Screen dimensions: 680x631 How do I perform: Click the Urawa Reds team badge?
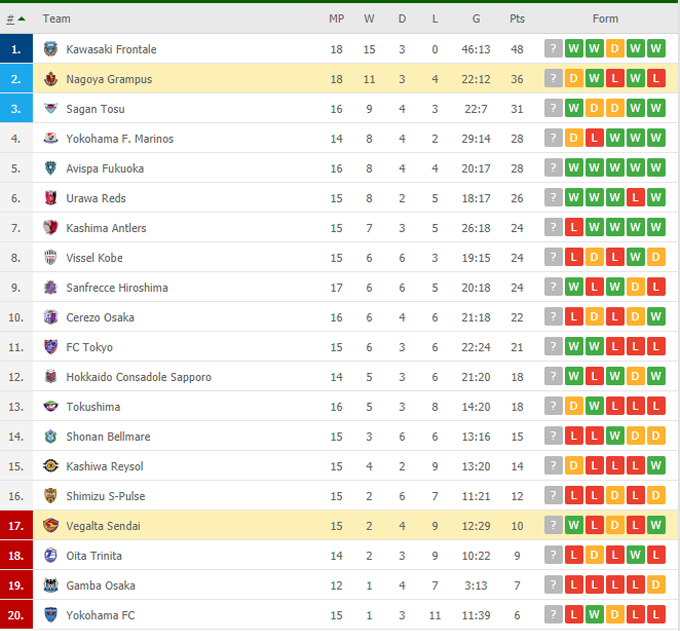pos(51,198)
